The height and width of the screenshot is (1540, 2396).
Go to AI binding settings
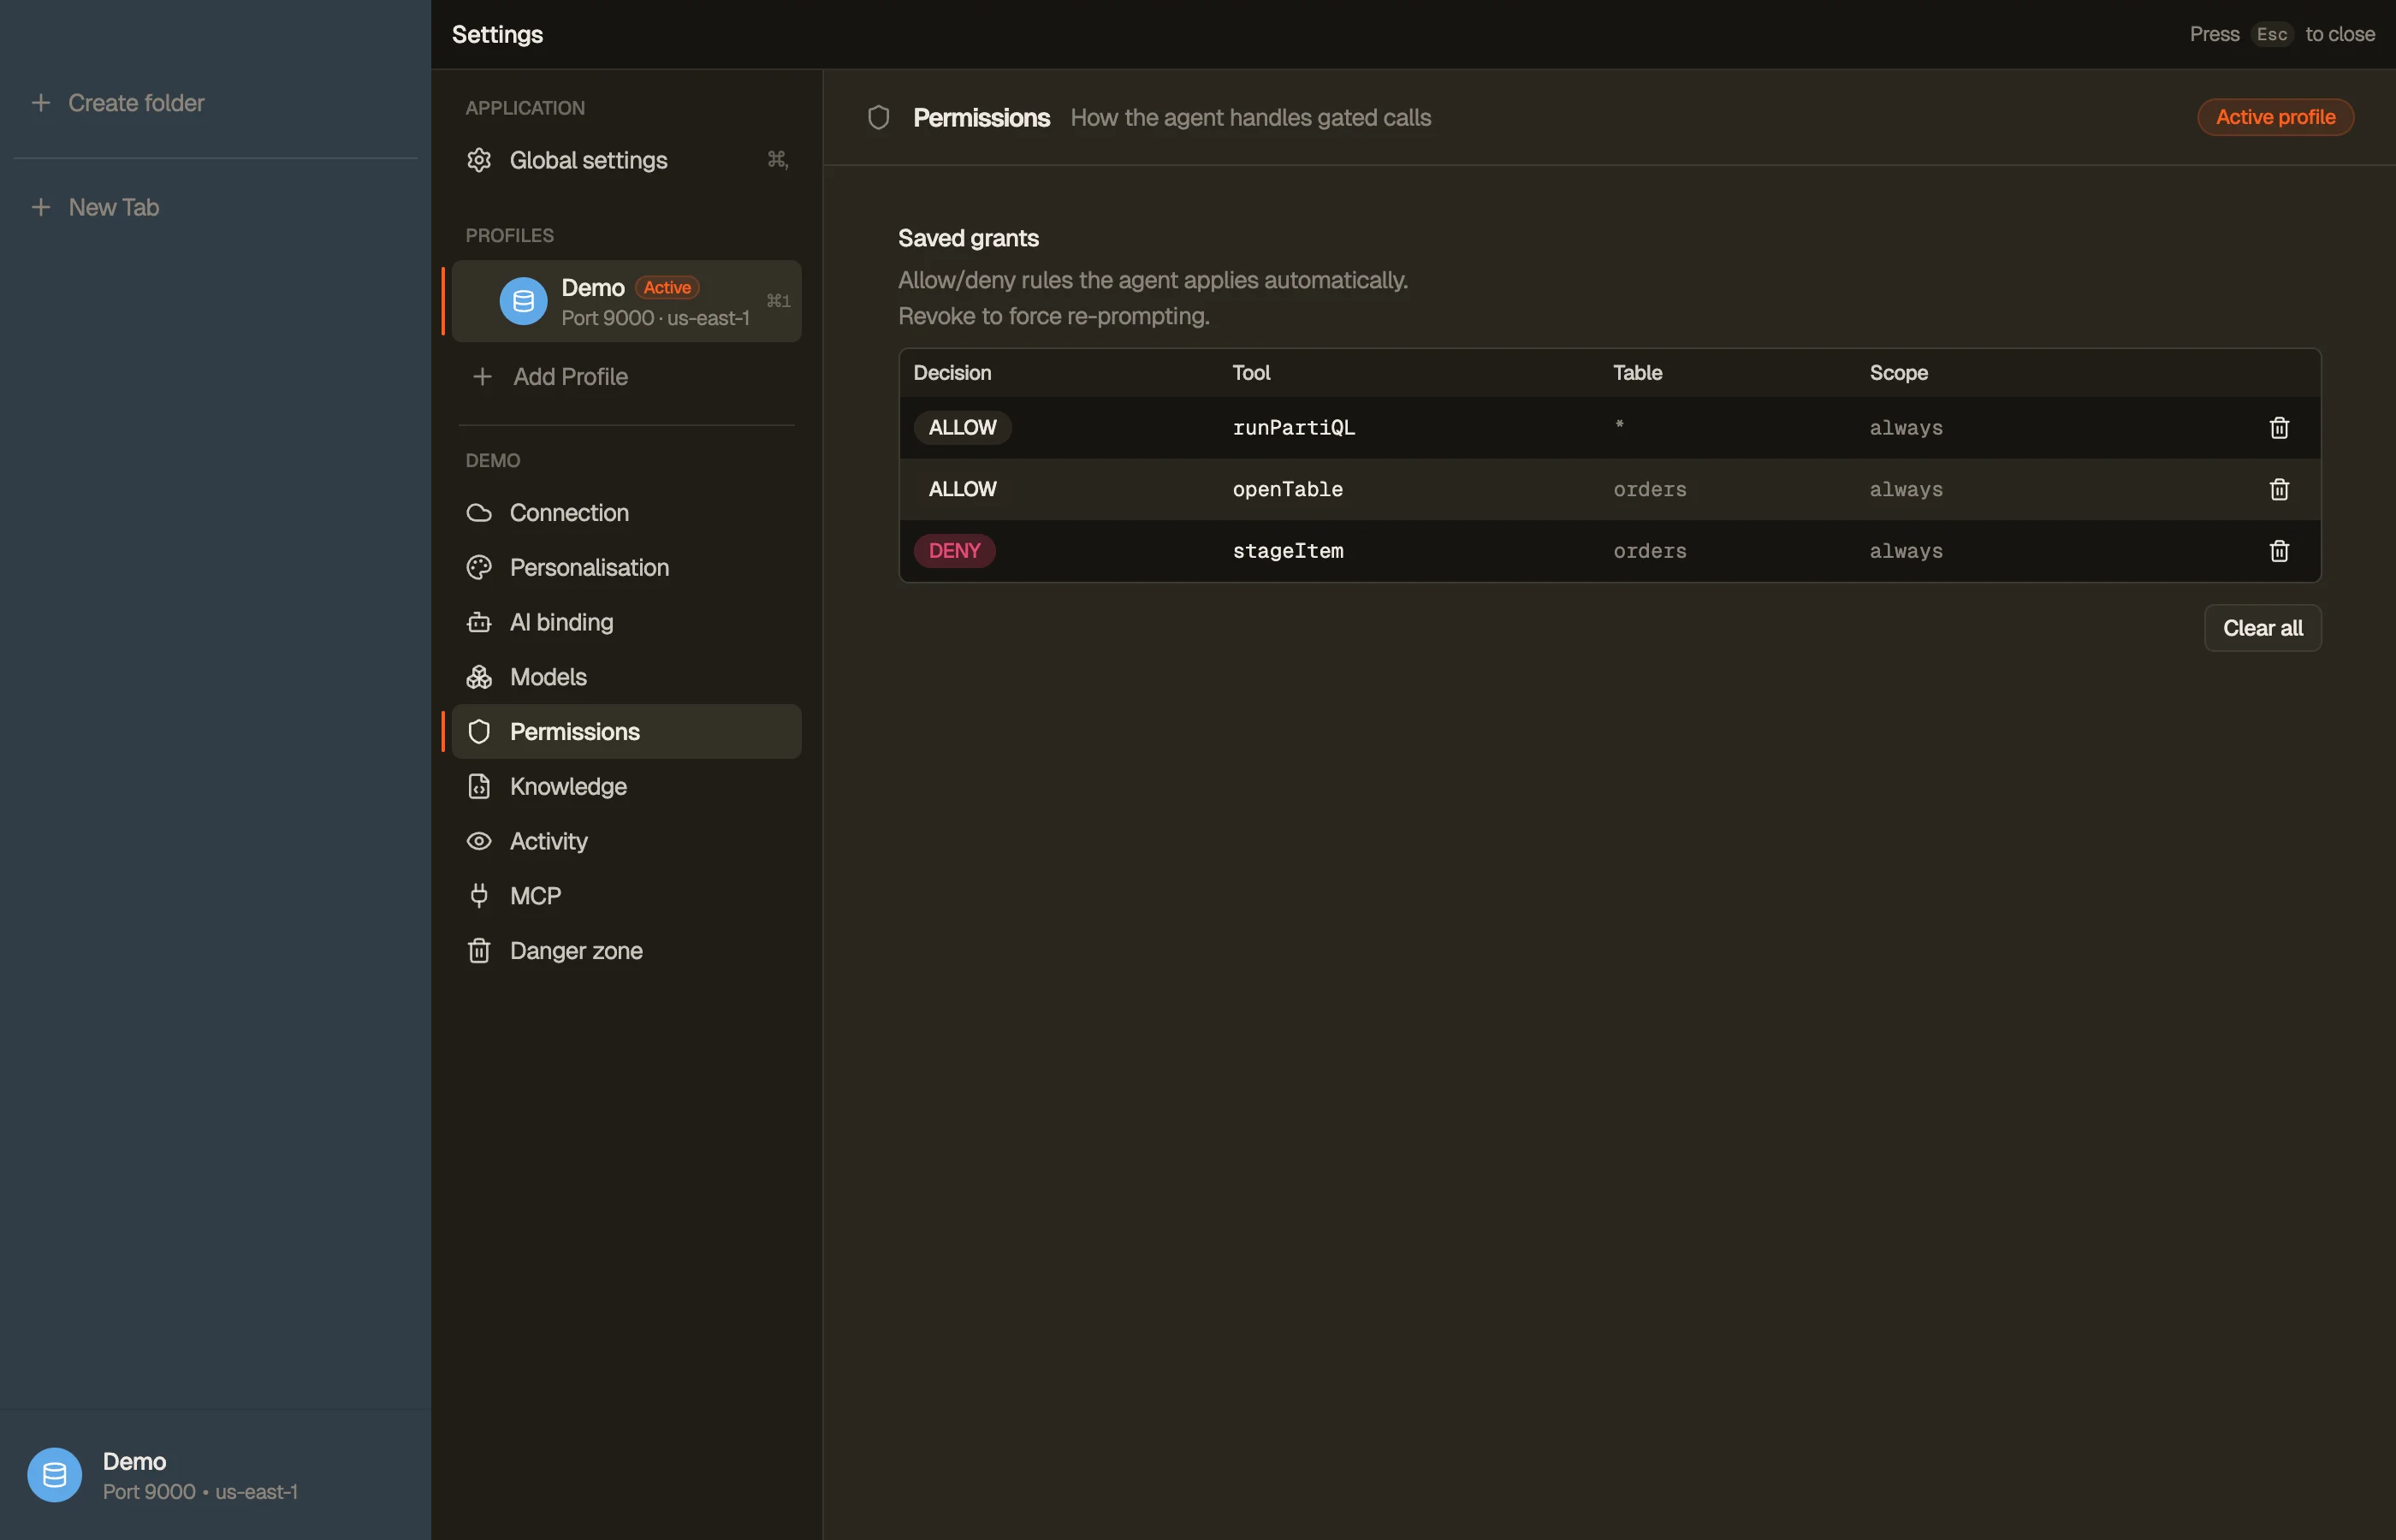(626, 622)
